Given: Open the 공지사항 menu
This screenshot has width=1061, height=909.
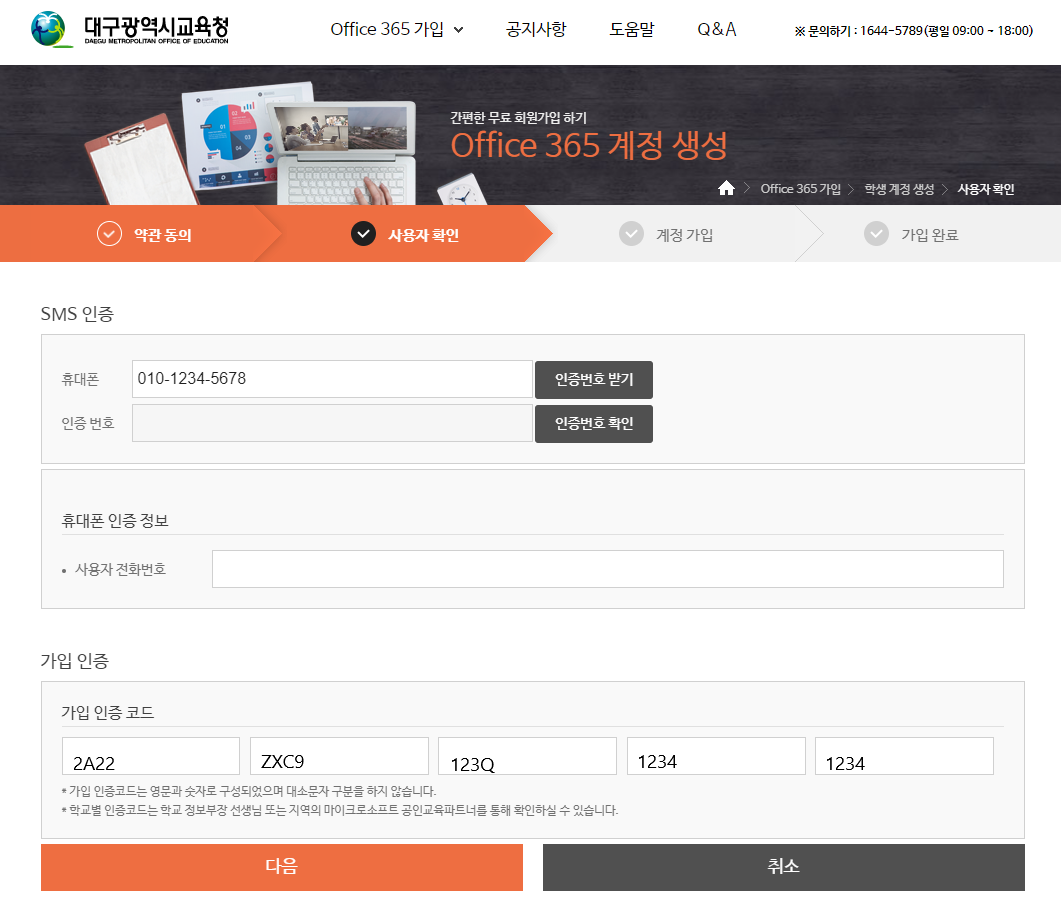Looking at the screenshot, I should 536,29.
